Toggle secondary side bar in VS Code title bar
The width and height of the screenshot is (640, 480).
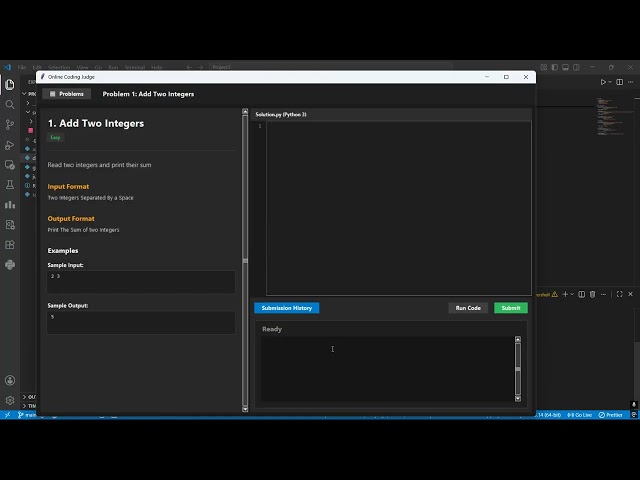[576, 67]
